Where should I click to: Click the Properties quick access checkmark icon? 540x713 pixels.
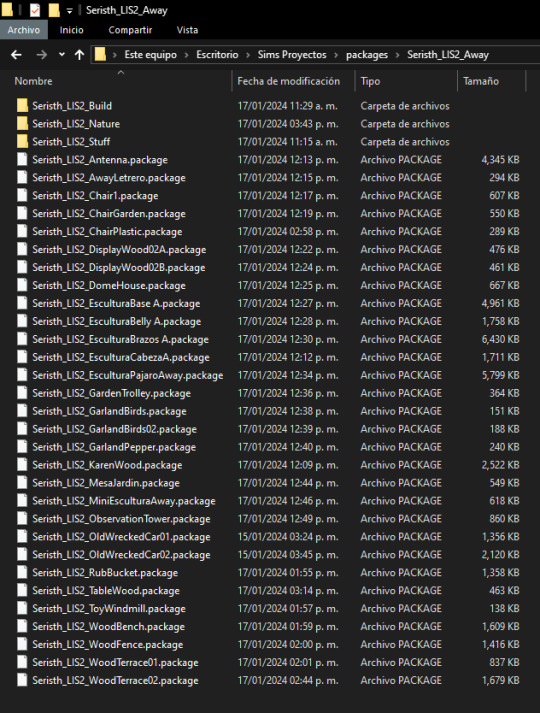[x=35, y=10]
